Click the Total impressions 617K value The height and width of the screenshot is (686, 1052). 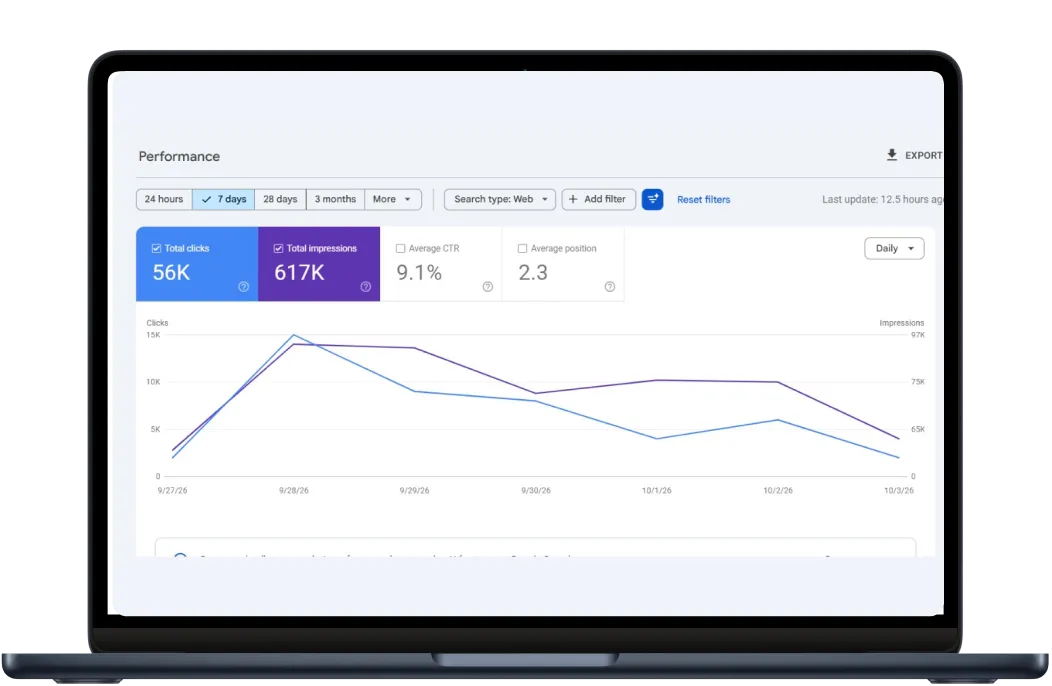point(299,273)
